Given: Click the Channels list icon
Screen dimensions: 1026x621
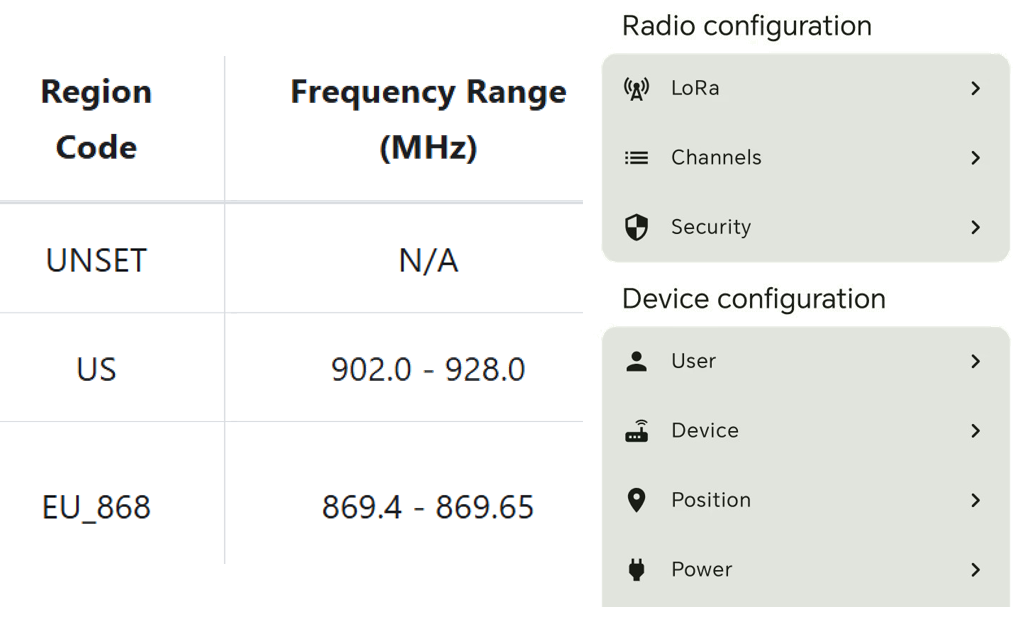Looking at the screenshot, I should (x=636, y=158).
